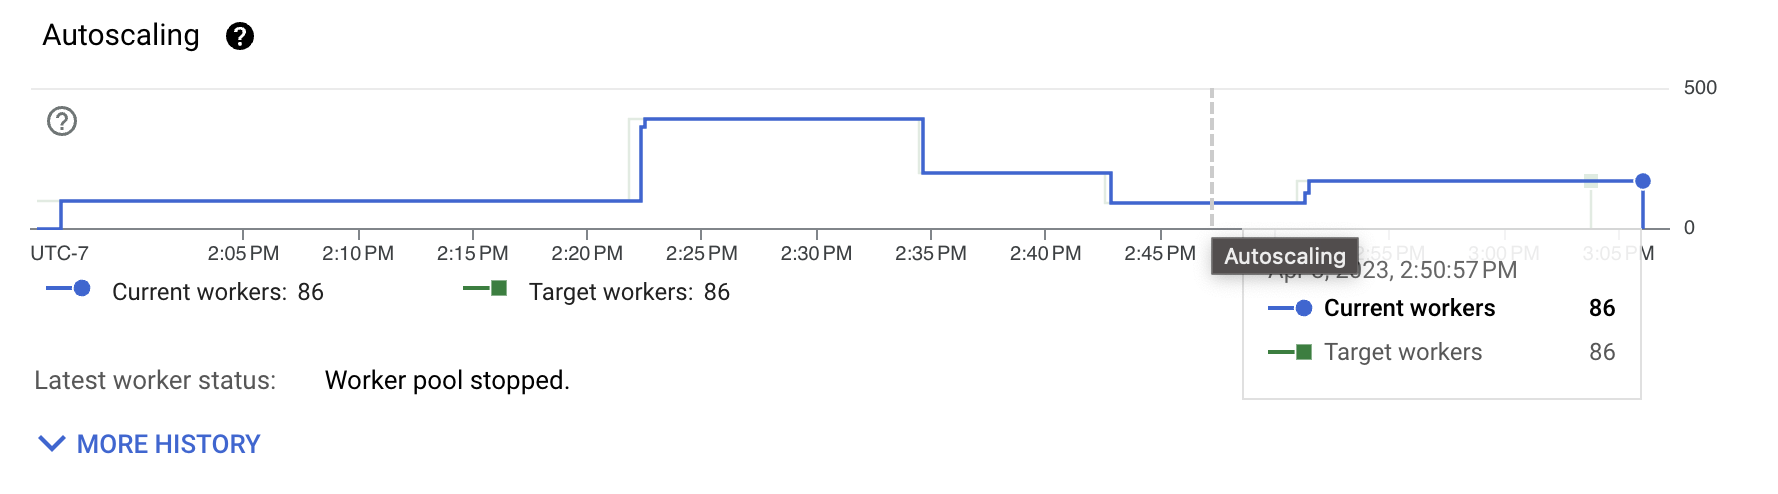Click blue Current workers legend marker below chart
This screenshot has width=1778, height=494.
81,289
